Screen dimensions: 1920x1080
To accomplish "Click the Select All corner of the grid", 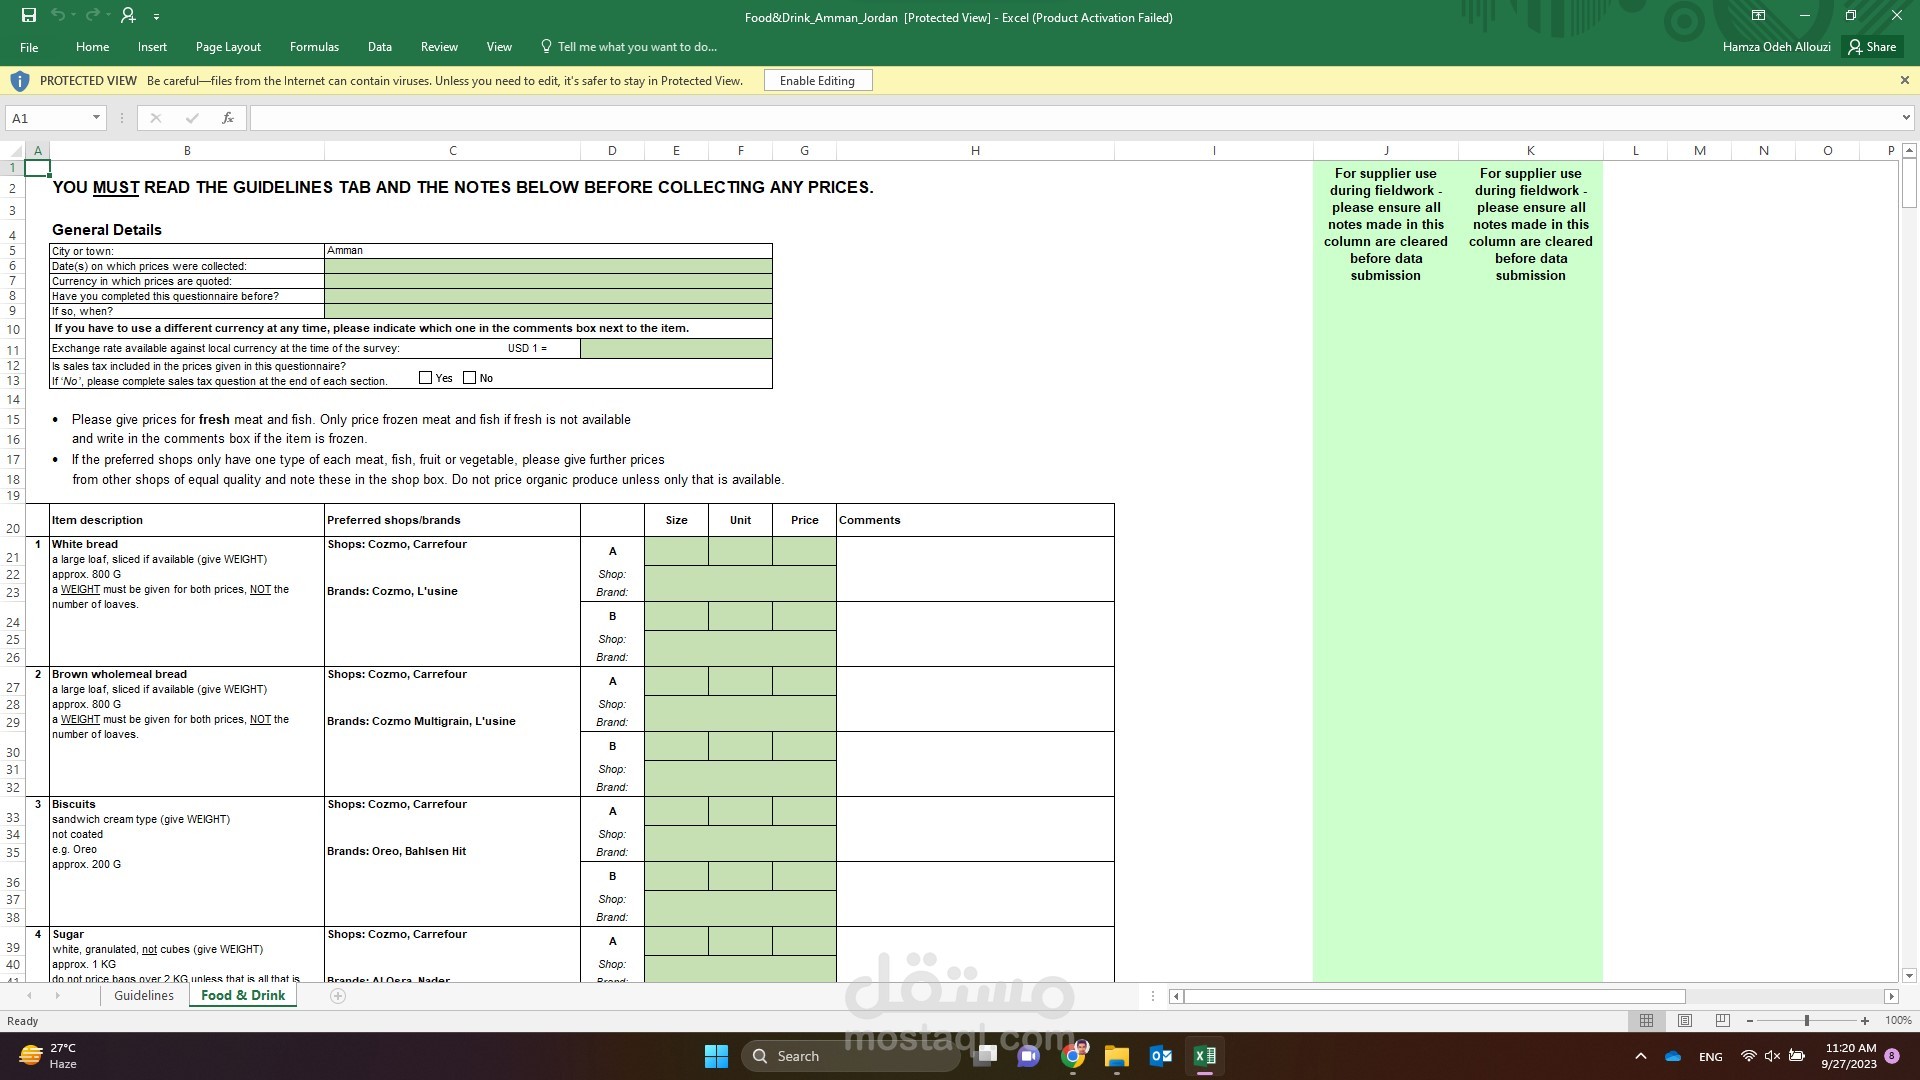I will (x=14, y=151).
